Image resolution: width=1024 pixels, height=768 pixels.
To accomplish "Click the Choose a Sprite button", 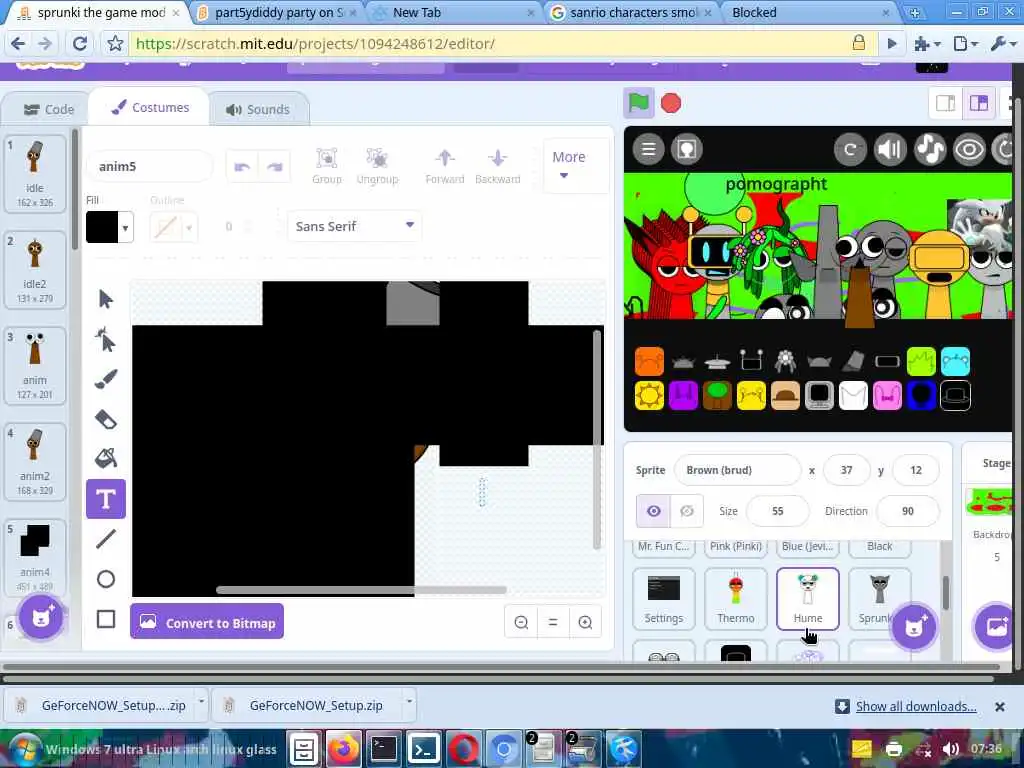I will [x=914, y=626].
